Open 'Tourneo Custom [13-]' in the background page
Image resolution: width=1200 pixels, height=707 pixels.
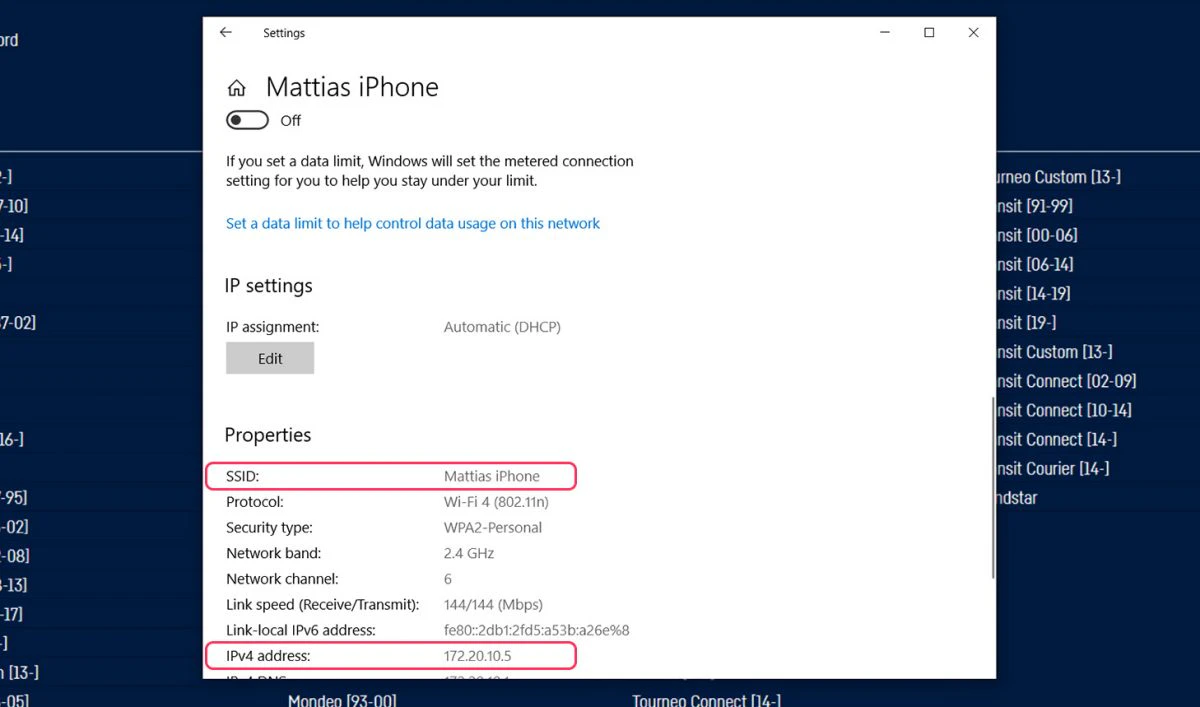[1058, 177]
